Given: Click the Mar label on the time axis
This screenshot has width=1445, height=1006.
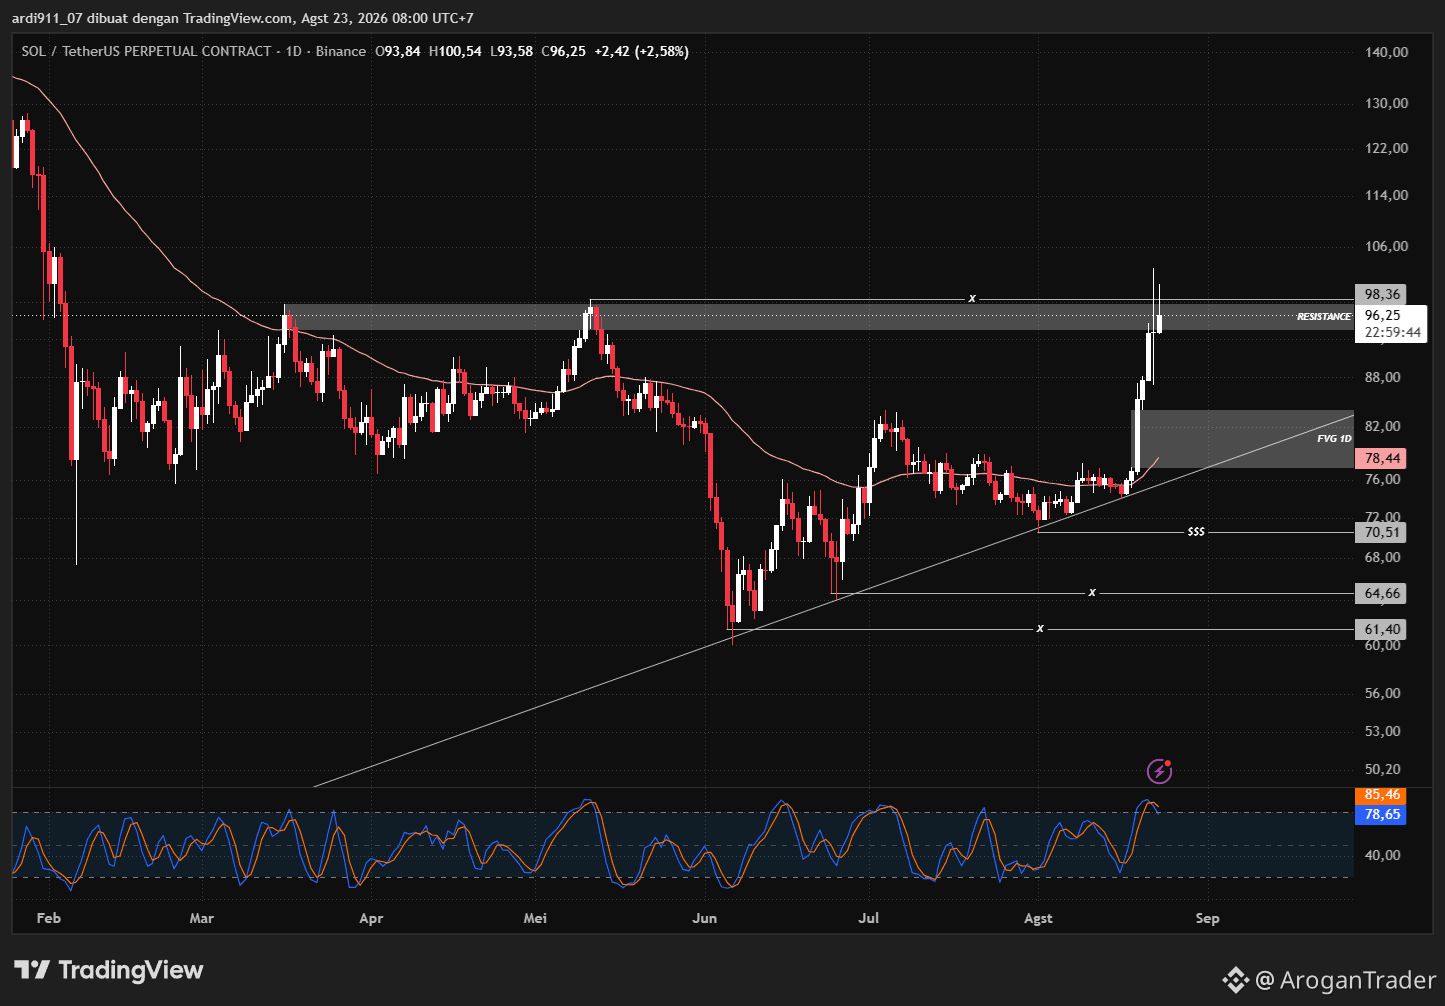Looking at the screenshot, I should tap(202, 918).
